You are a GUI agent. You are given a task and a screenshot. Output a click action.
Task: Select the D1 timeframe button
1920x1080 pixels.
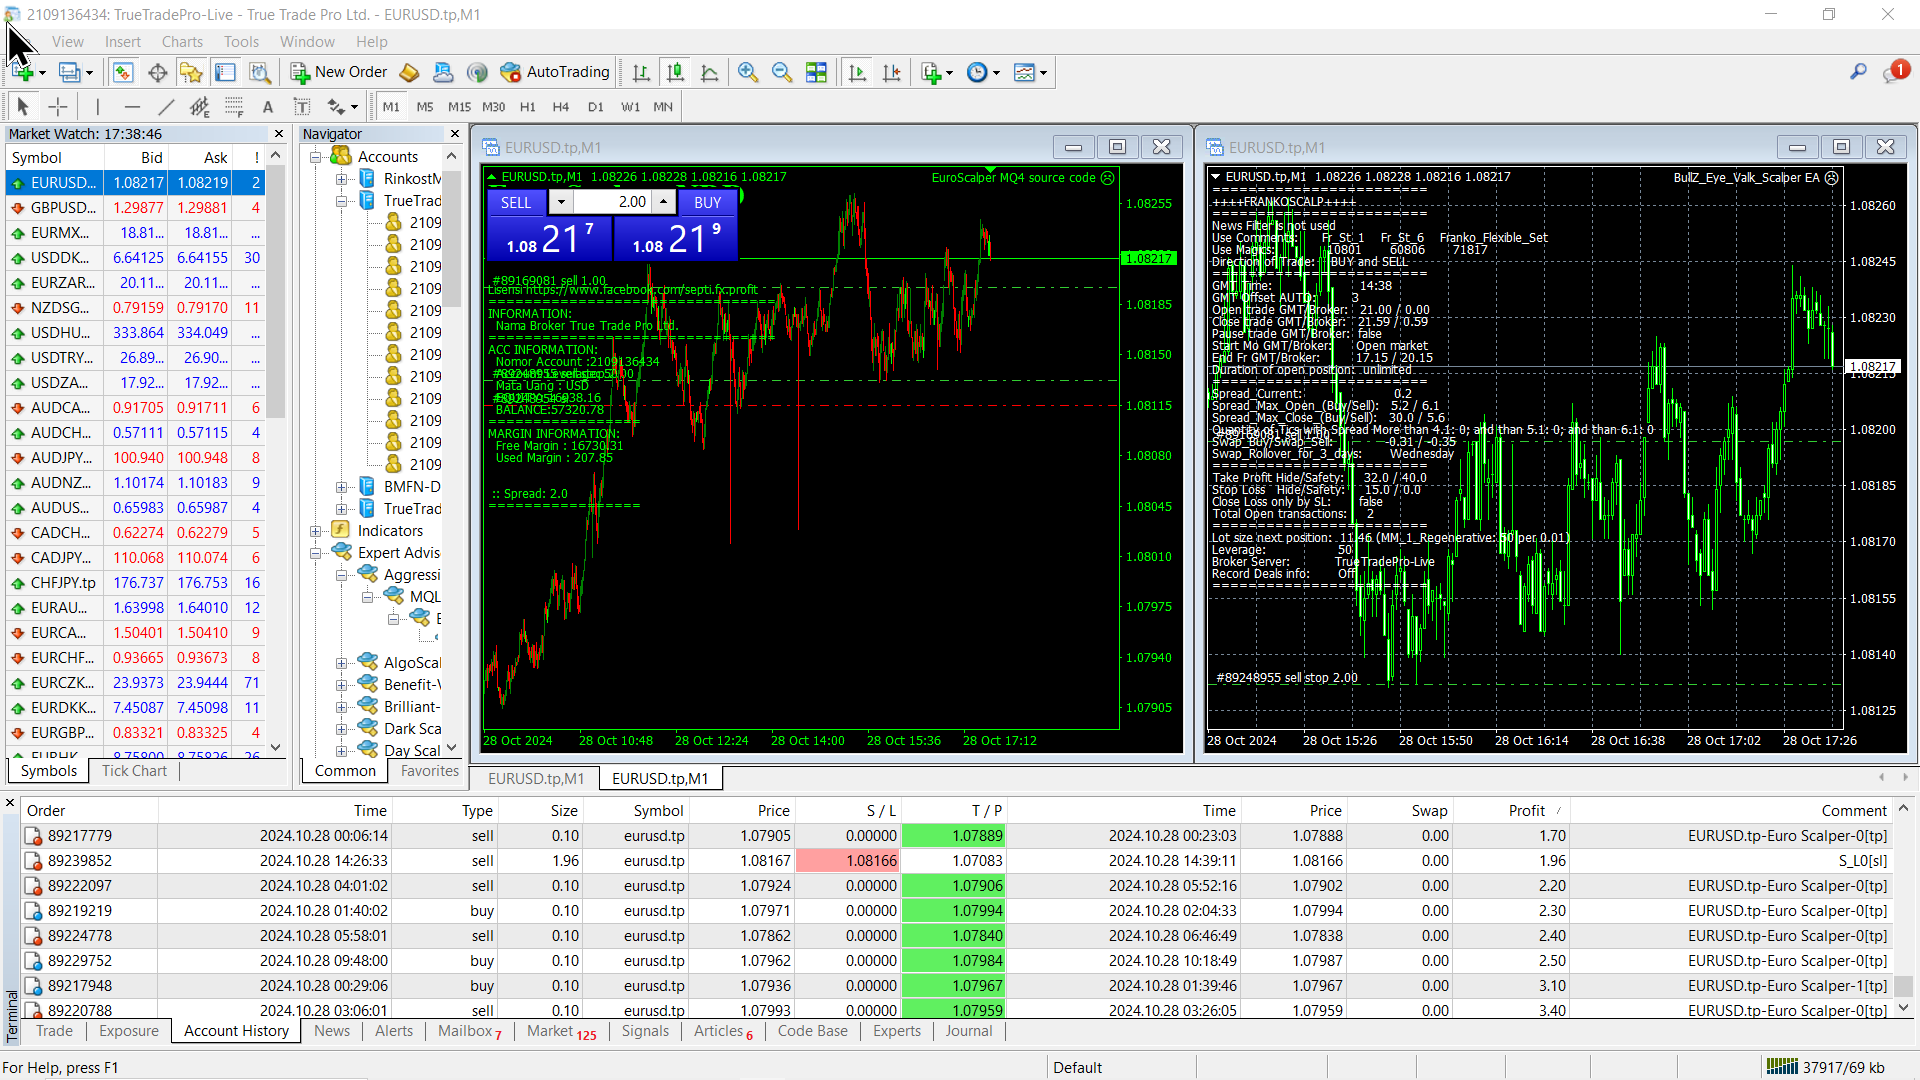pyautogui.click(x=596, y=106)
